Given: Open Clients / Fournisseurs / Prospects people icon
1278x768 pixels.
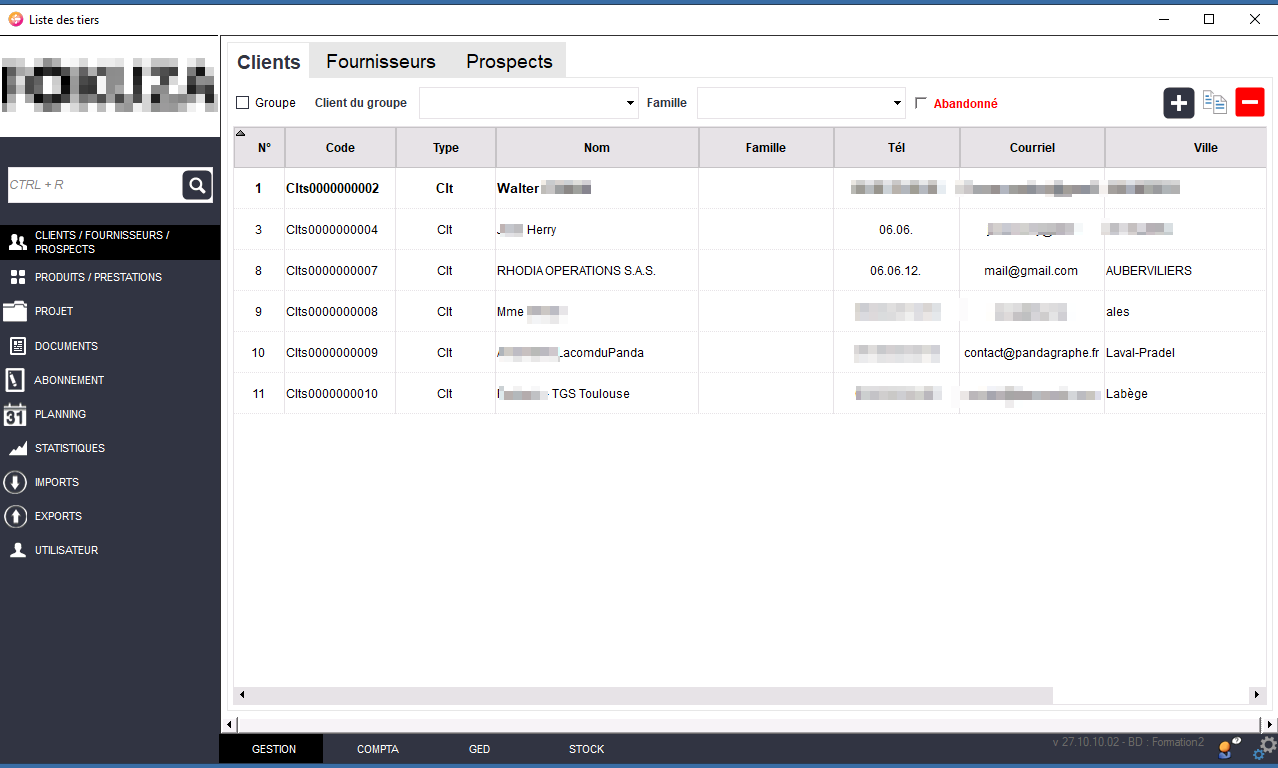Looking at the screenshot, I should 17,242.
